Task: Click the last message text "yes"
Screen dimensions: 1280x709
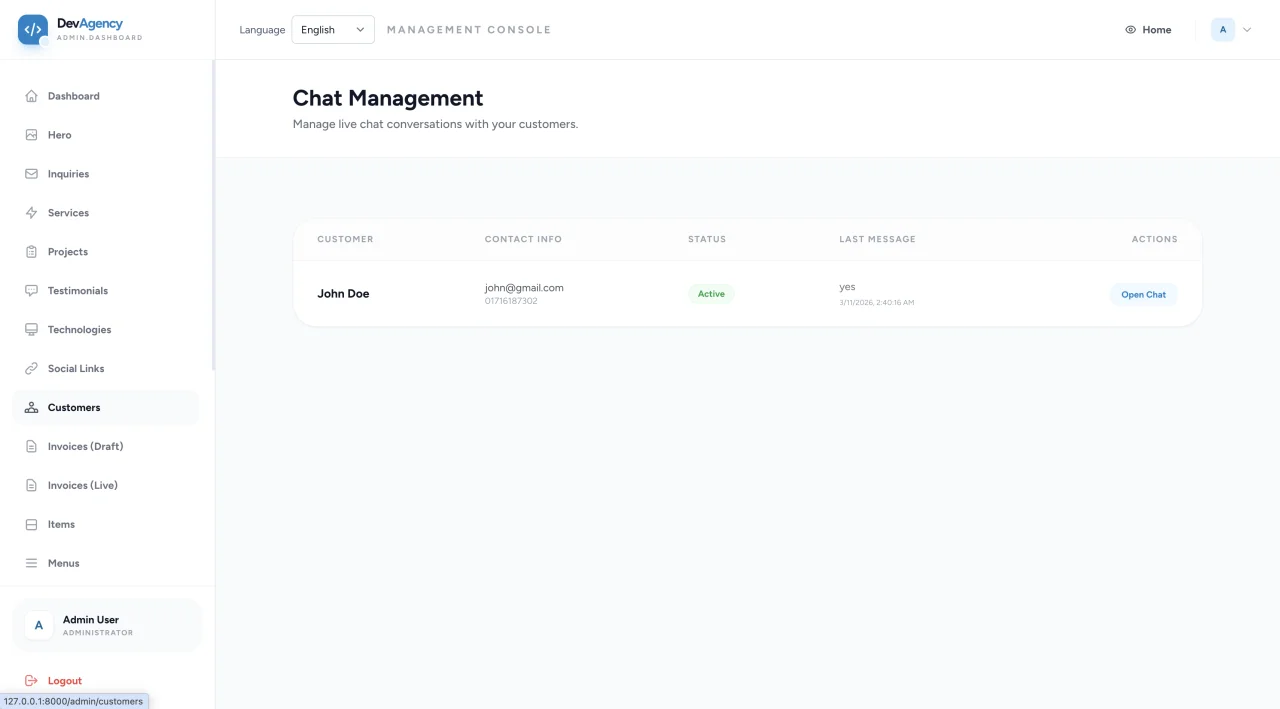Action: (847, 287)
